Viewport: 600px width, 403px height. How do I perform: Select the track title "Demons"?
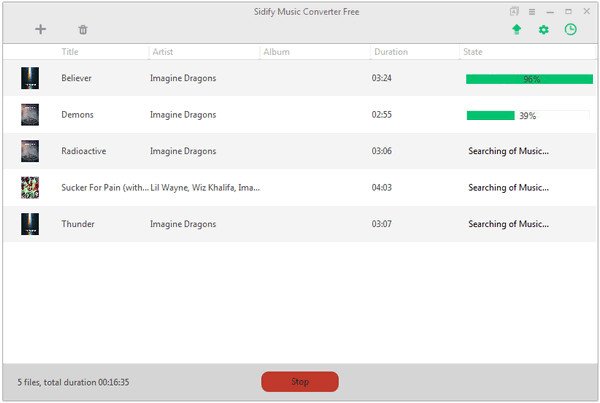click(x=77, y=114)
